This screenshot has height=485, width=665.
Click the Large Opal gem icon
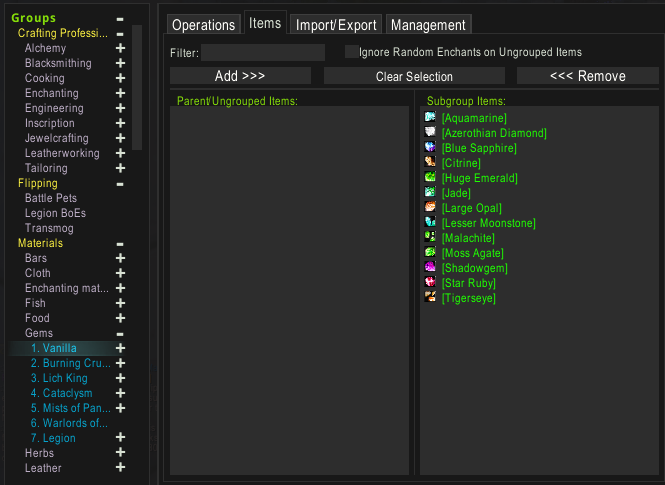[x=430, y=208]
